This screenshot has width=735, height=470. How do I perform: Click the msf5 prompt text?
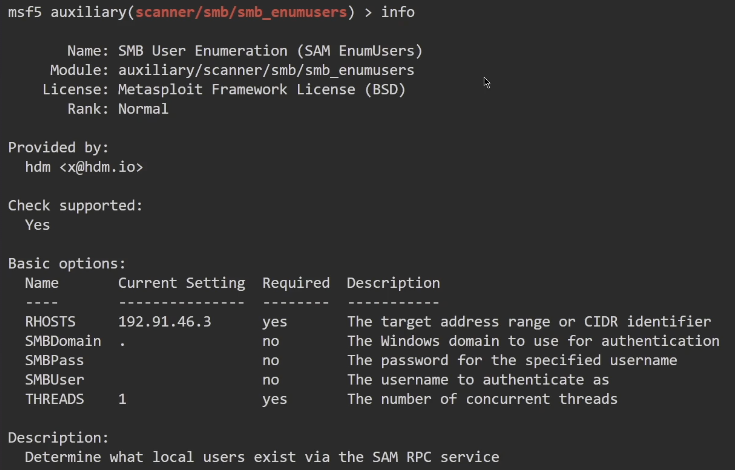tap(24, 12)
